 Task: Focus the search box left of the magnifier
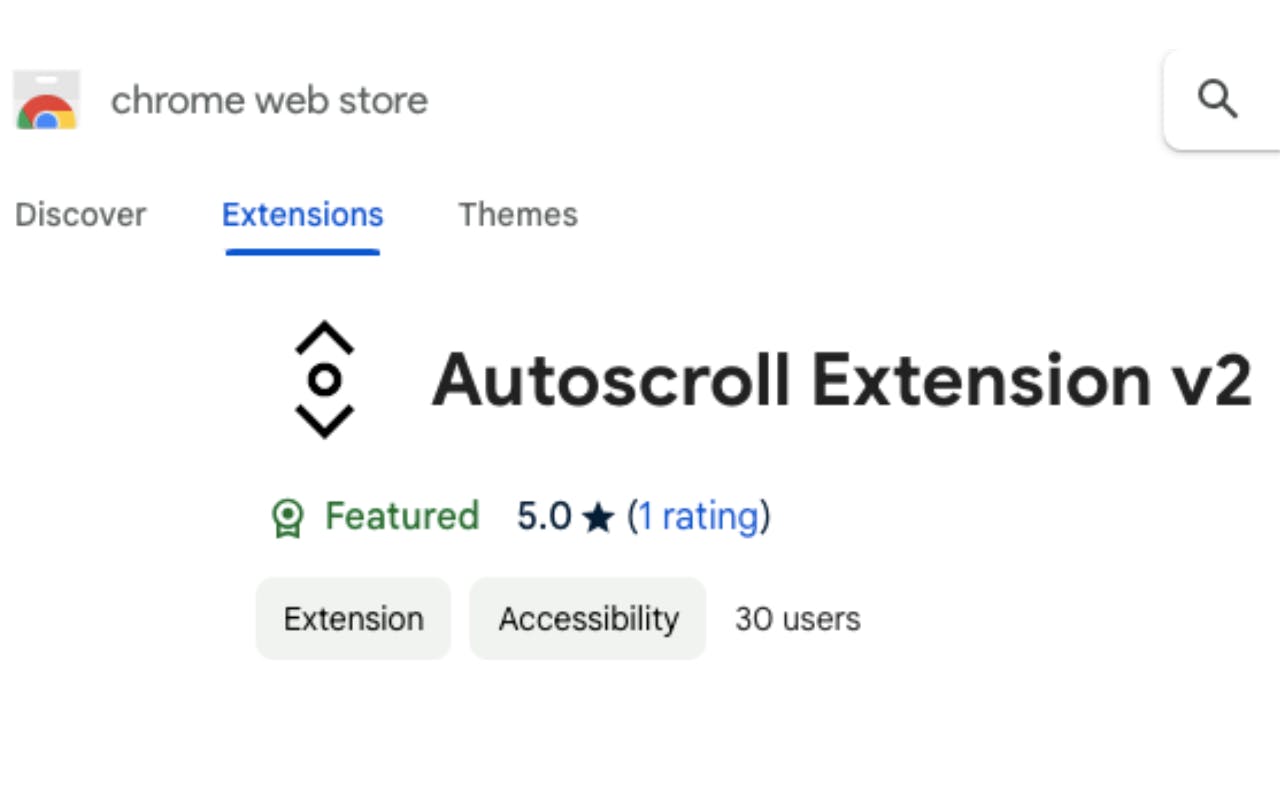1180,100
